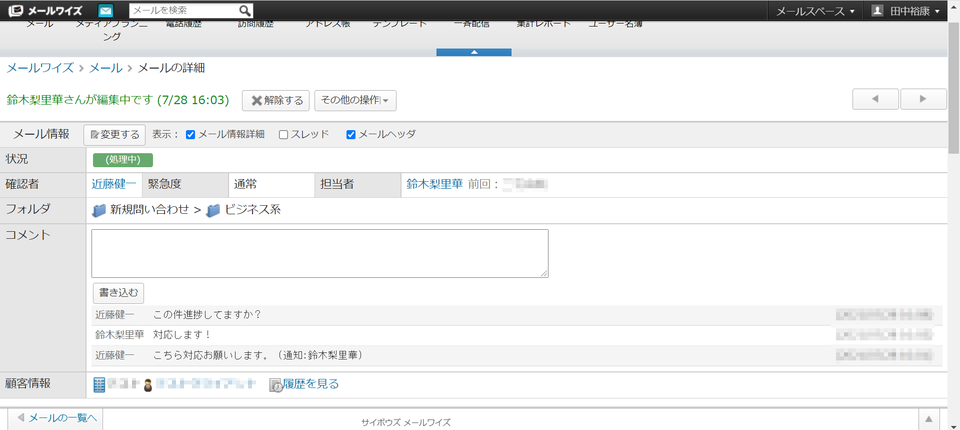Go to previous mail with left arrow
960x430 pixels.
click(x=876, y=99)
